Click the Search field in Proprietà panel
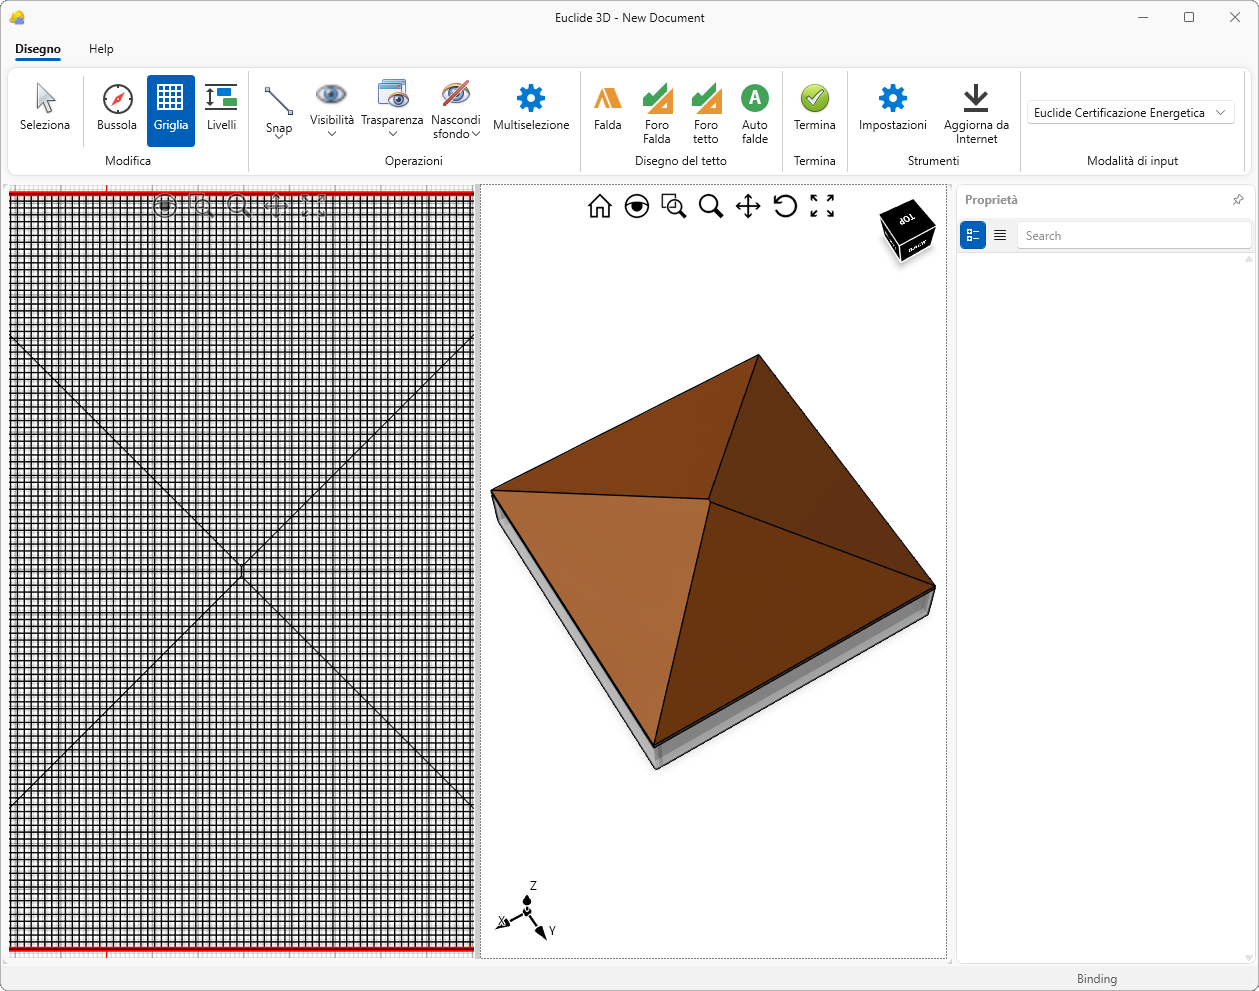The height and width of the screenshot is (991, 1259). click(x=1133, y=236)
